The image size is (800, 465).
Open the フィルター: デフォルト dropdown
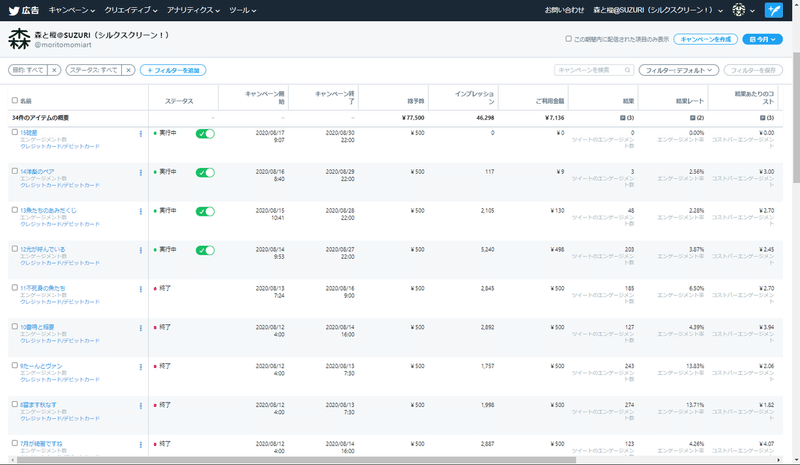coord(679,70)
